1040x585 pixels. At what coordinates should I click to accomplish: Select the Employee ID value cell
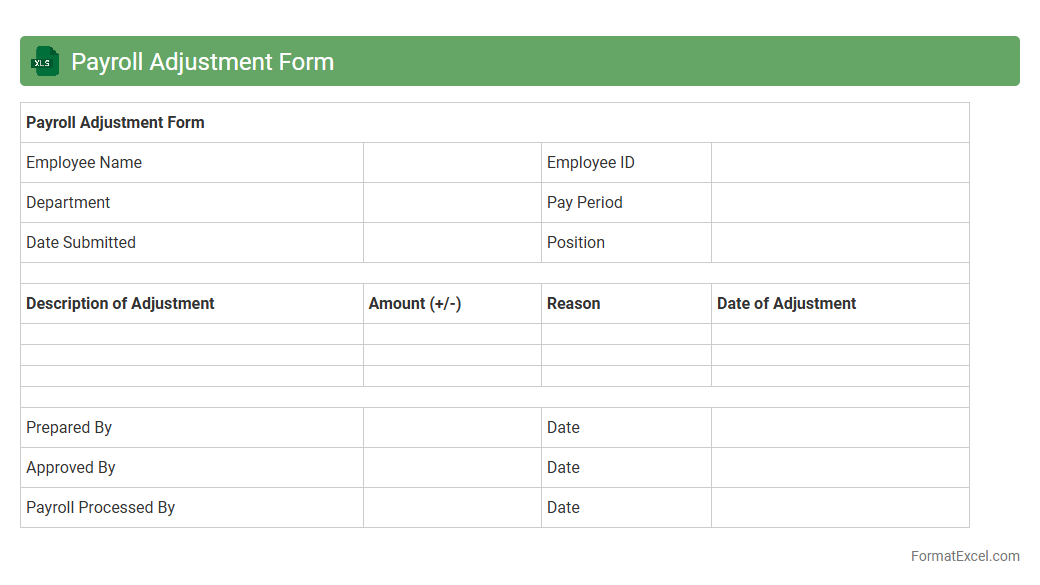point(840,163)
